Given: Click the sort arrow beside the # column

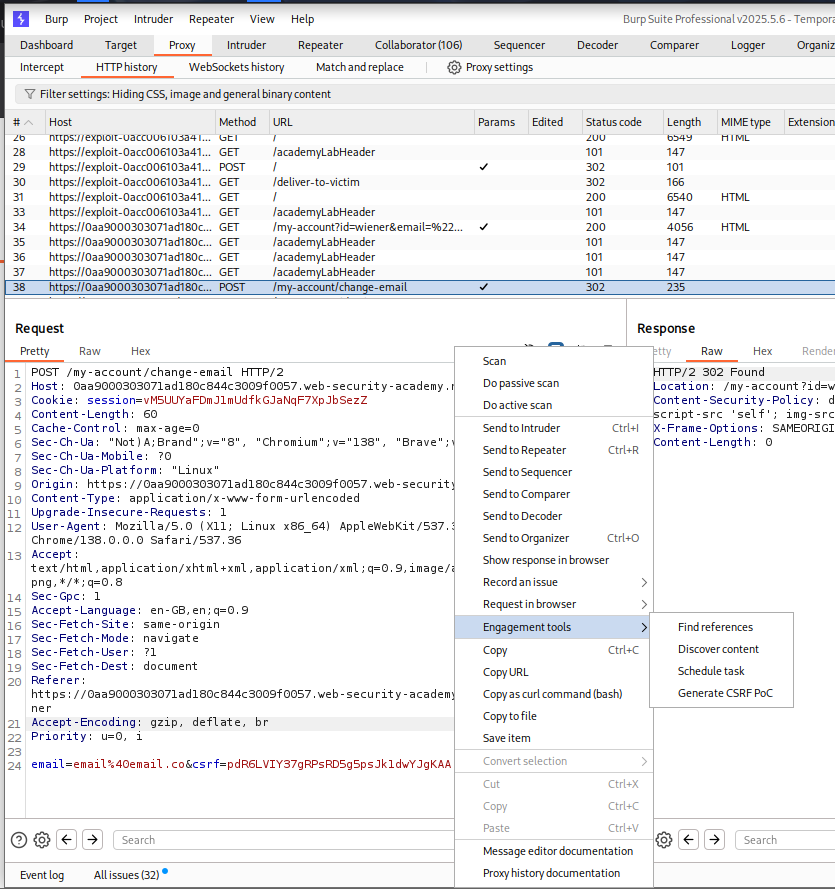Looking at the screenshot, I should 29,122.
